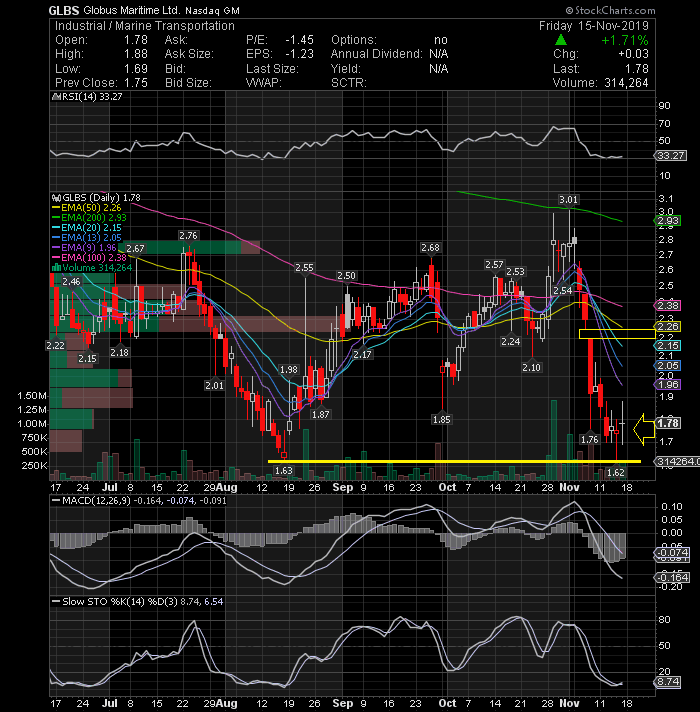Click the 1.63 August low label
Viewport: 700px width, 712px height.
pyautogui.click(x=284, y=471)
